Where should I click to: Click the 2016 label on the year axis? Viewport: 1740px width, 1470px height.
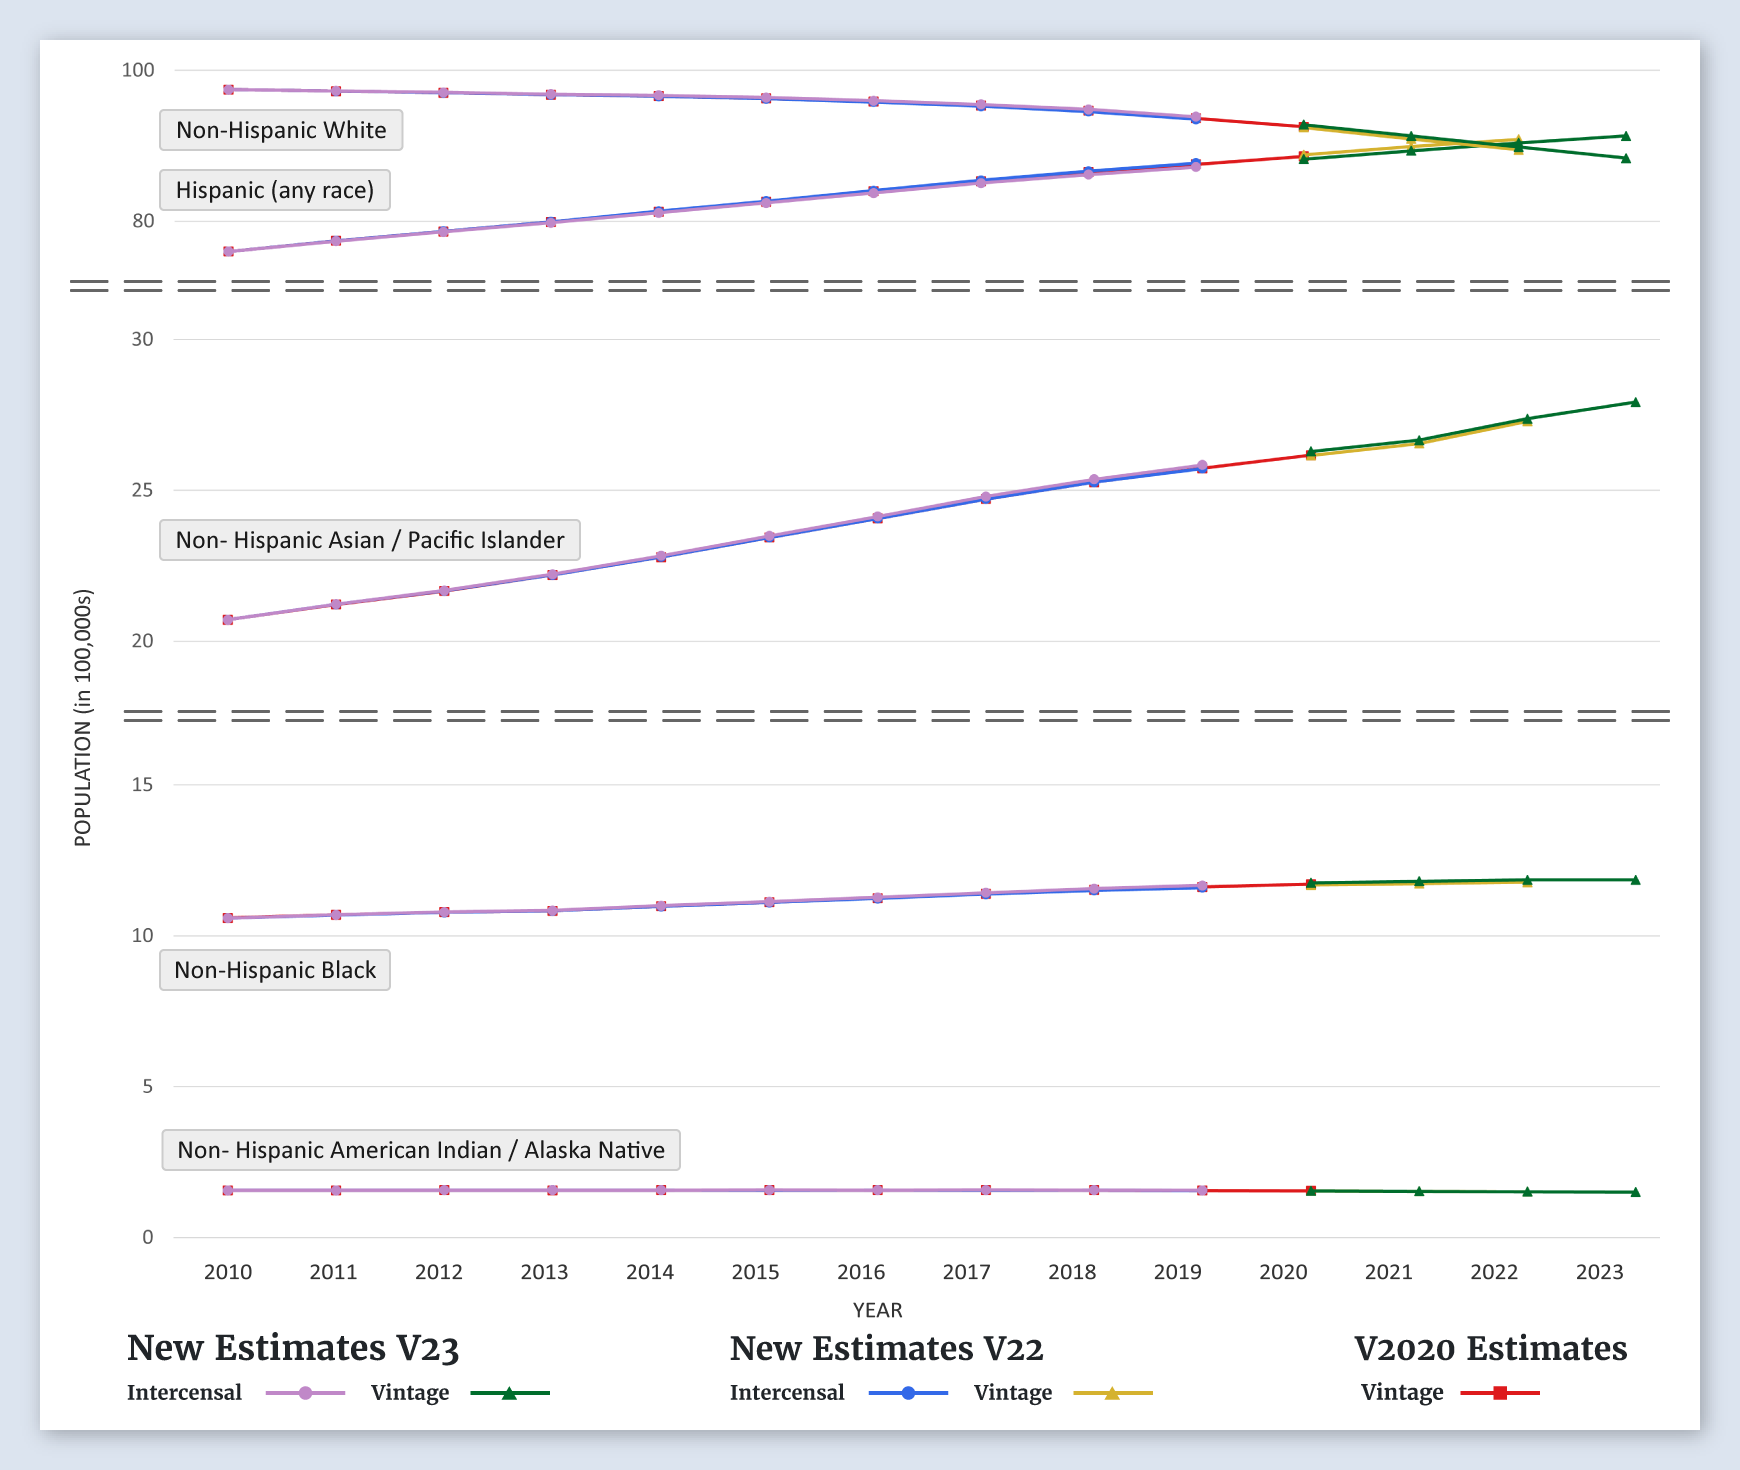pos(861,1272)
